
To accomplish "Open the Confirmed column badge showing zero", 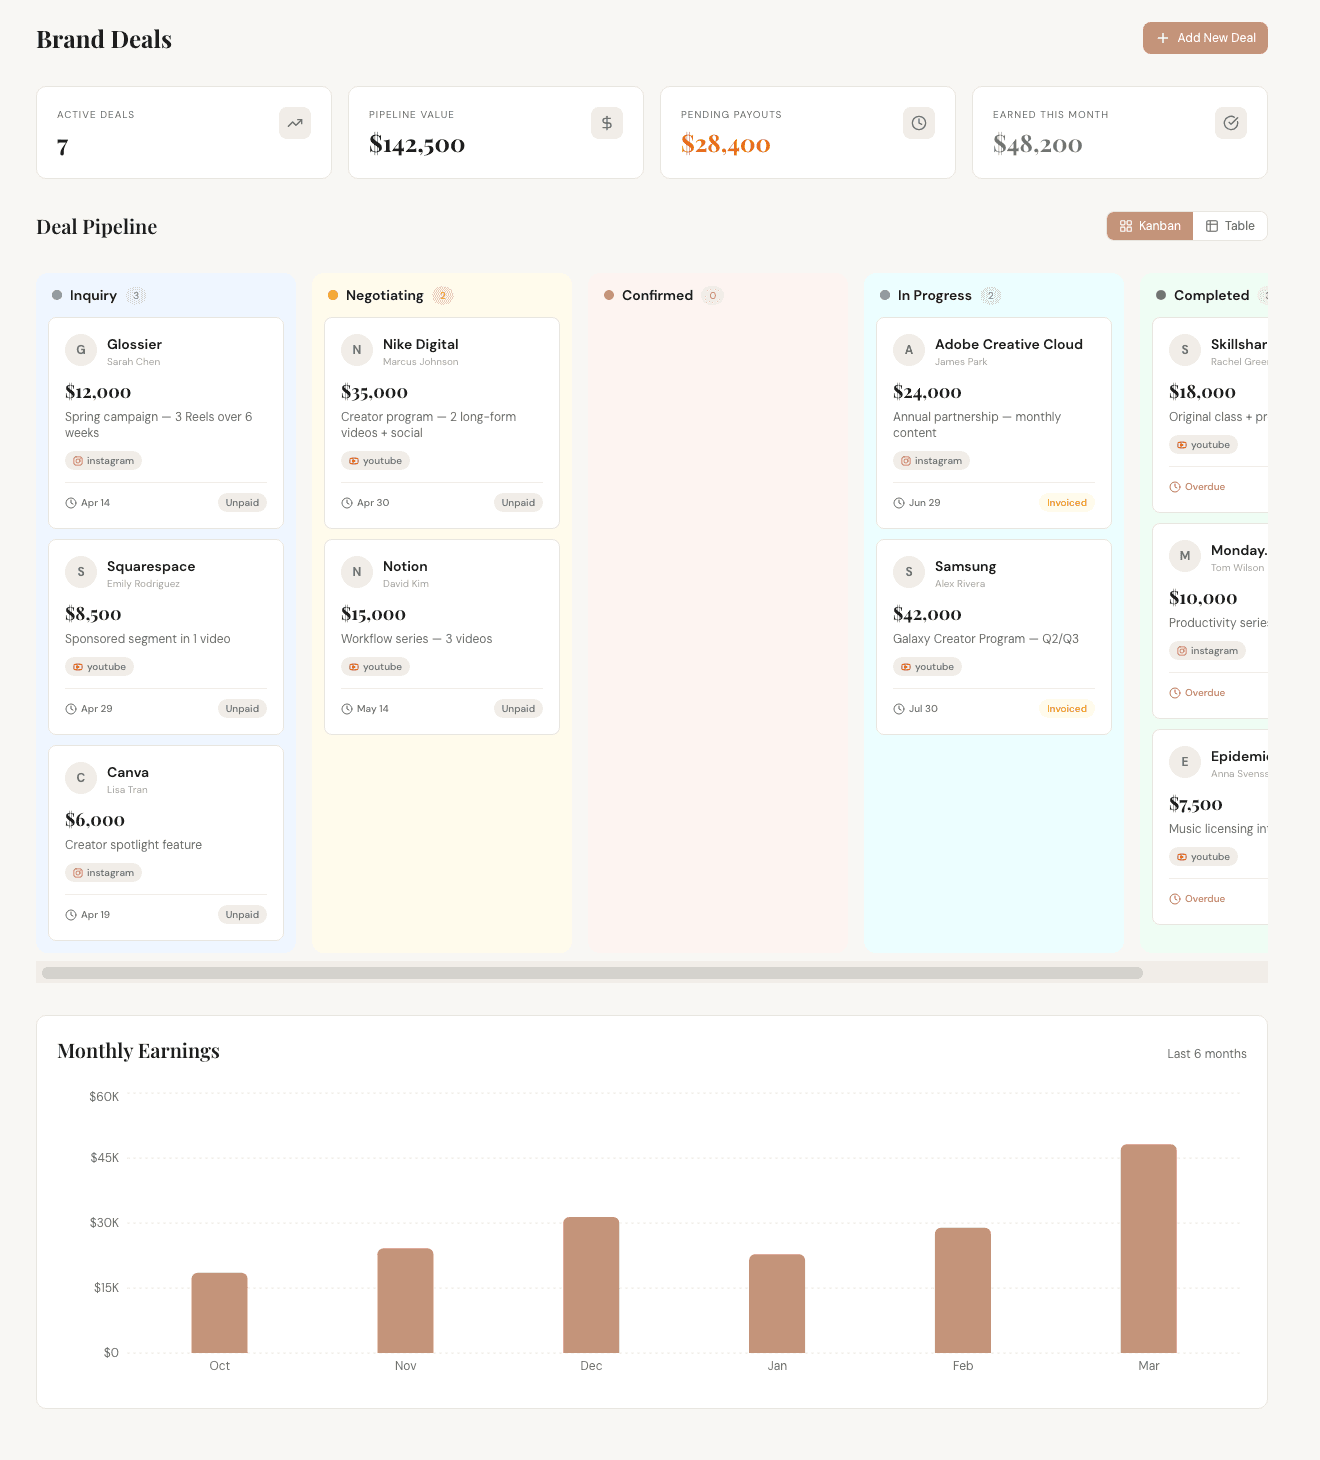I will coord(713,295).
